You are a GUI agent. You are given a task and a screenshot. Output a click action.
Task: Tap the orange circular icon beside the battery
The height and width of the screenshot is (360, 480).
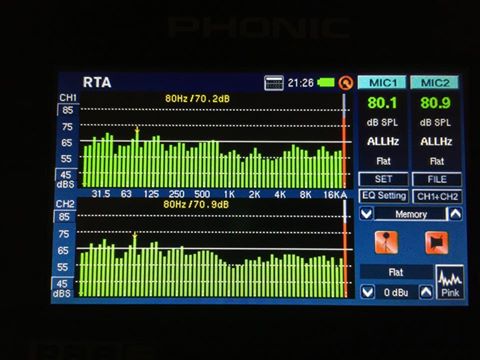click(x=346, y=83)
